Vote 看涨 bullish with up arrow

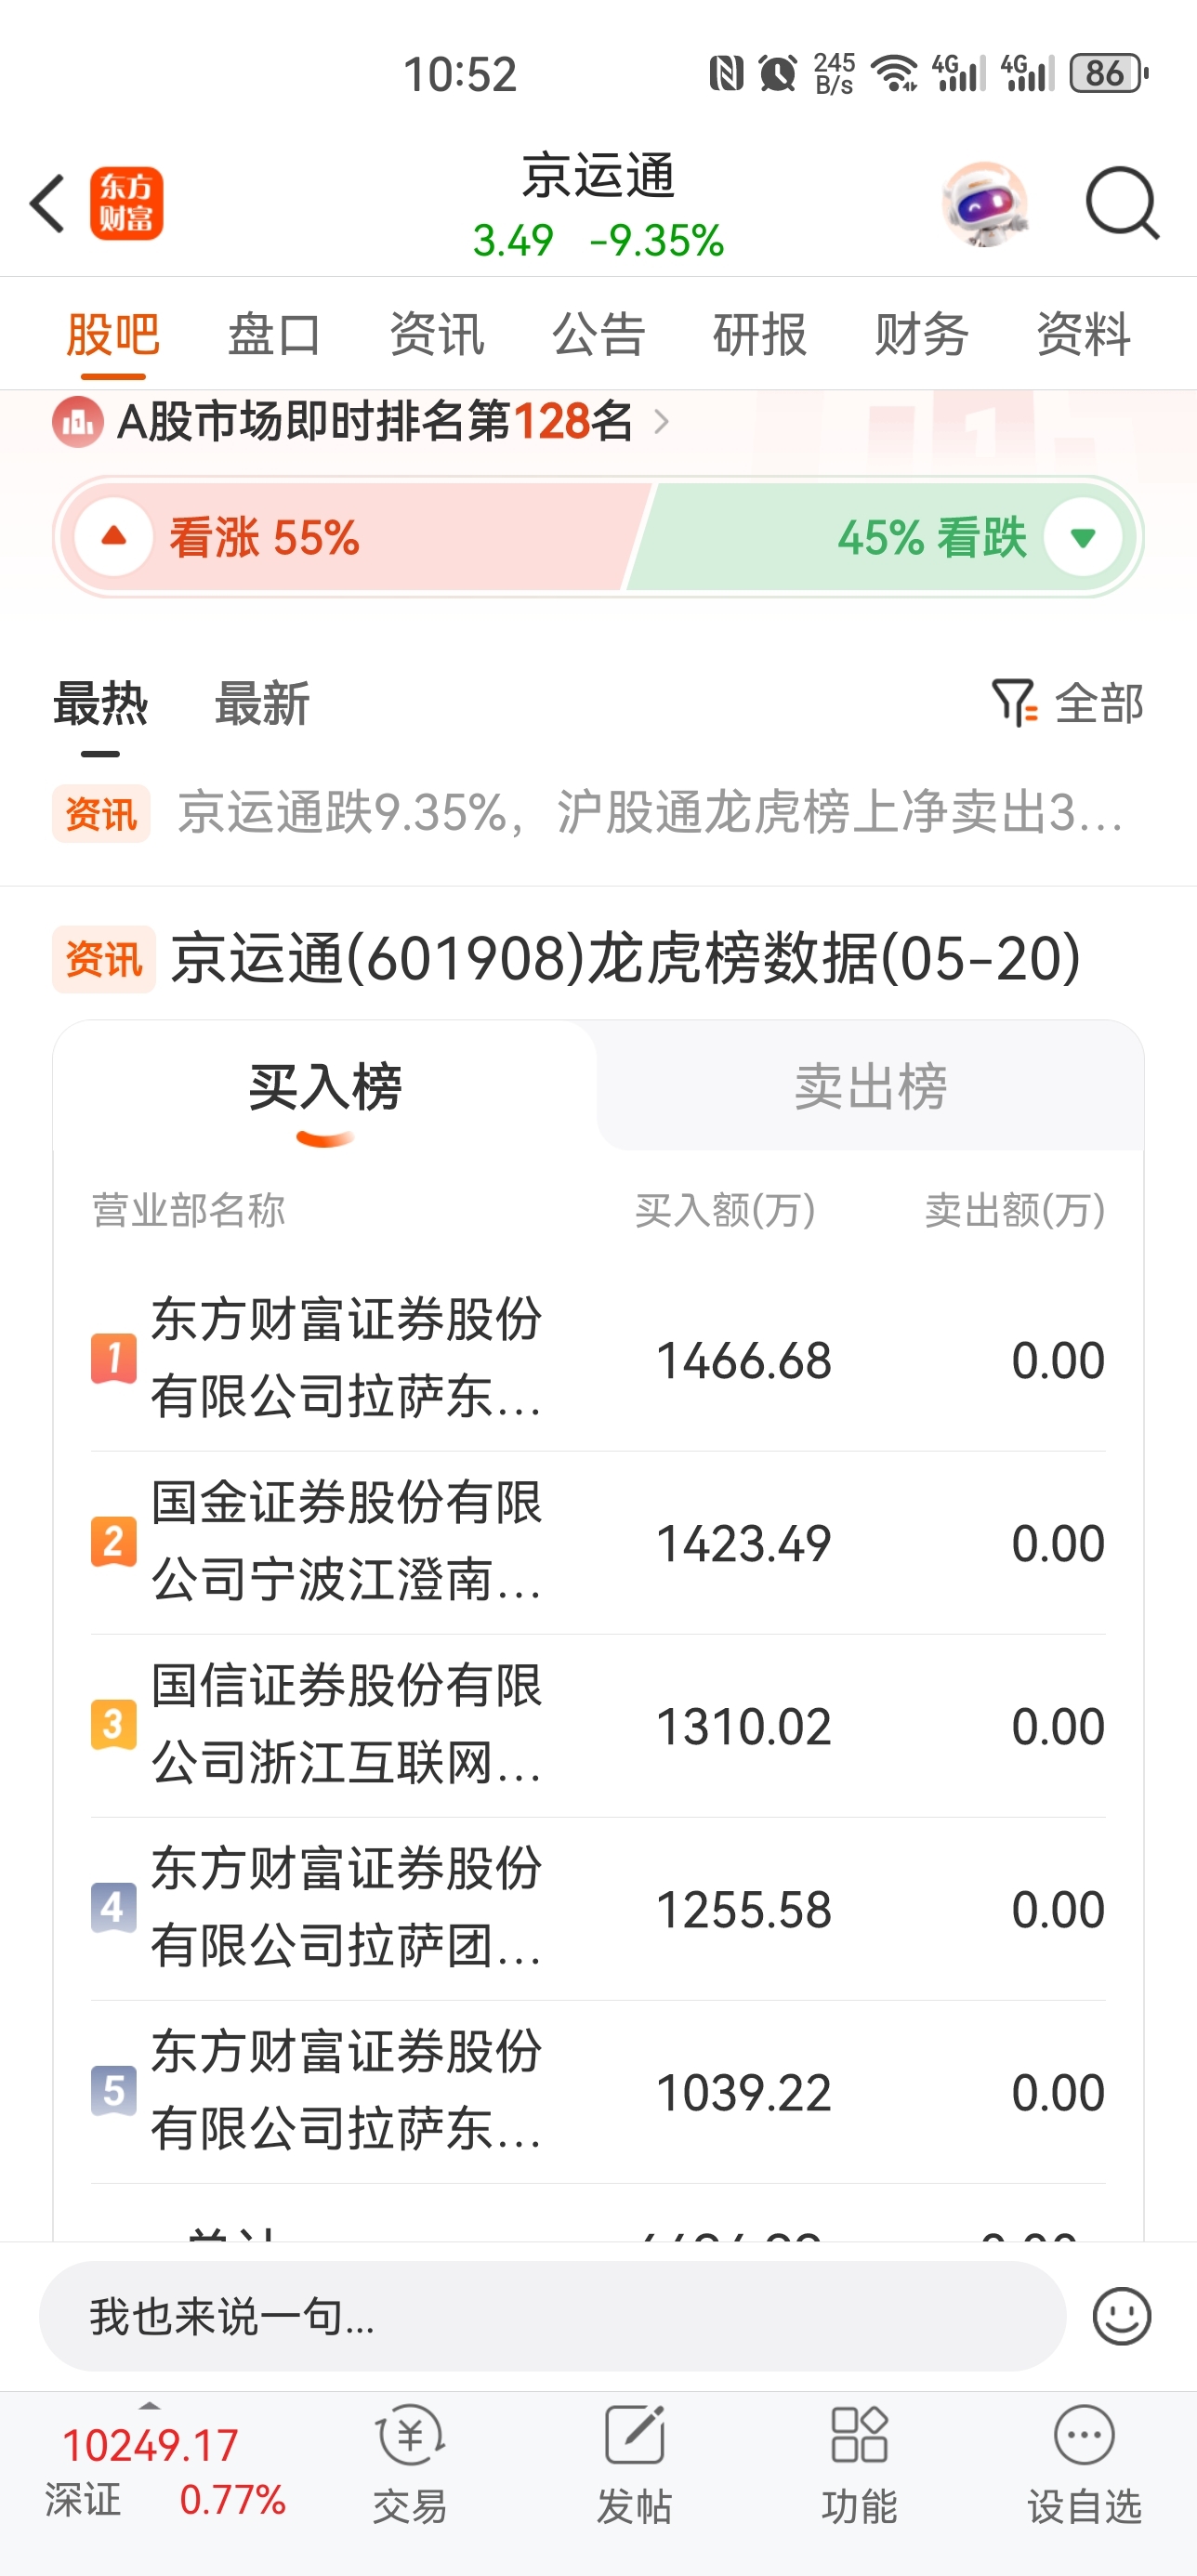[114, 537]
